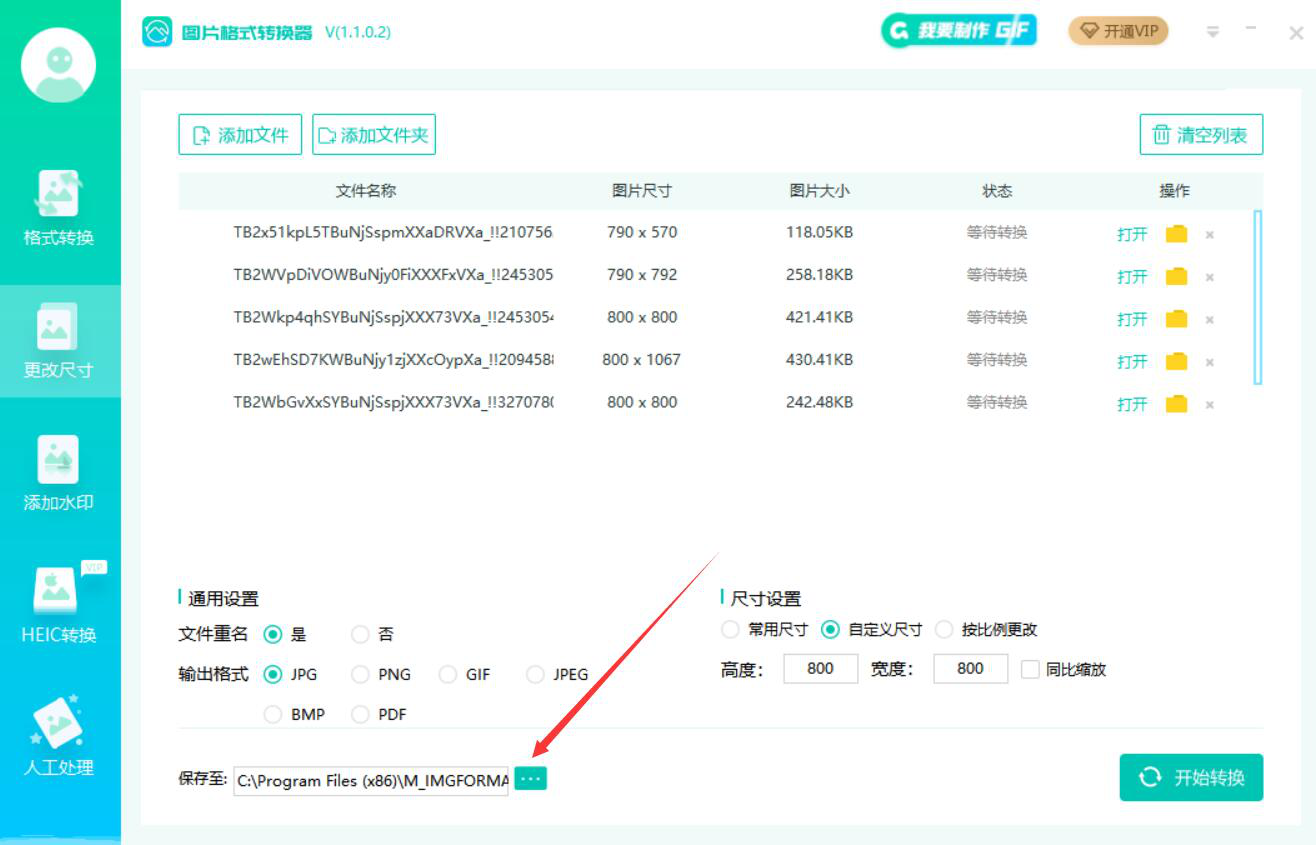
Task: Select the 常用尺寸 size option
Action: 731,630
